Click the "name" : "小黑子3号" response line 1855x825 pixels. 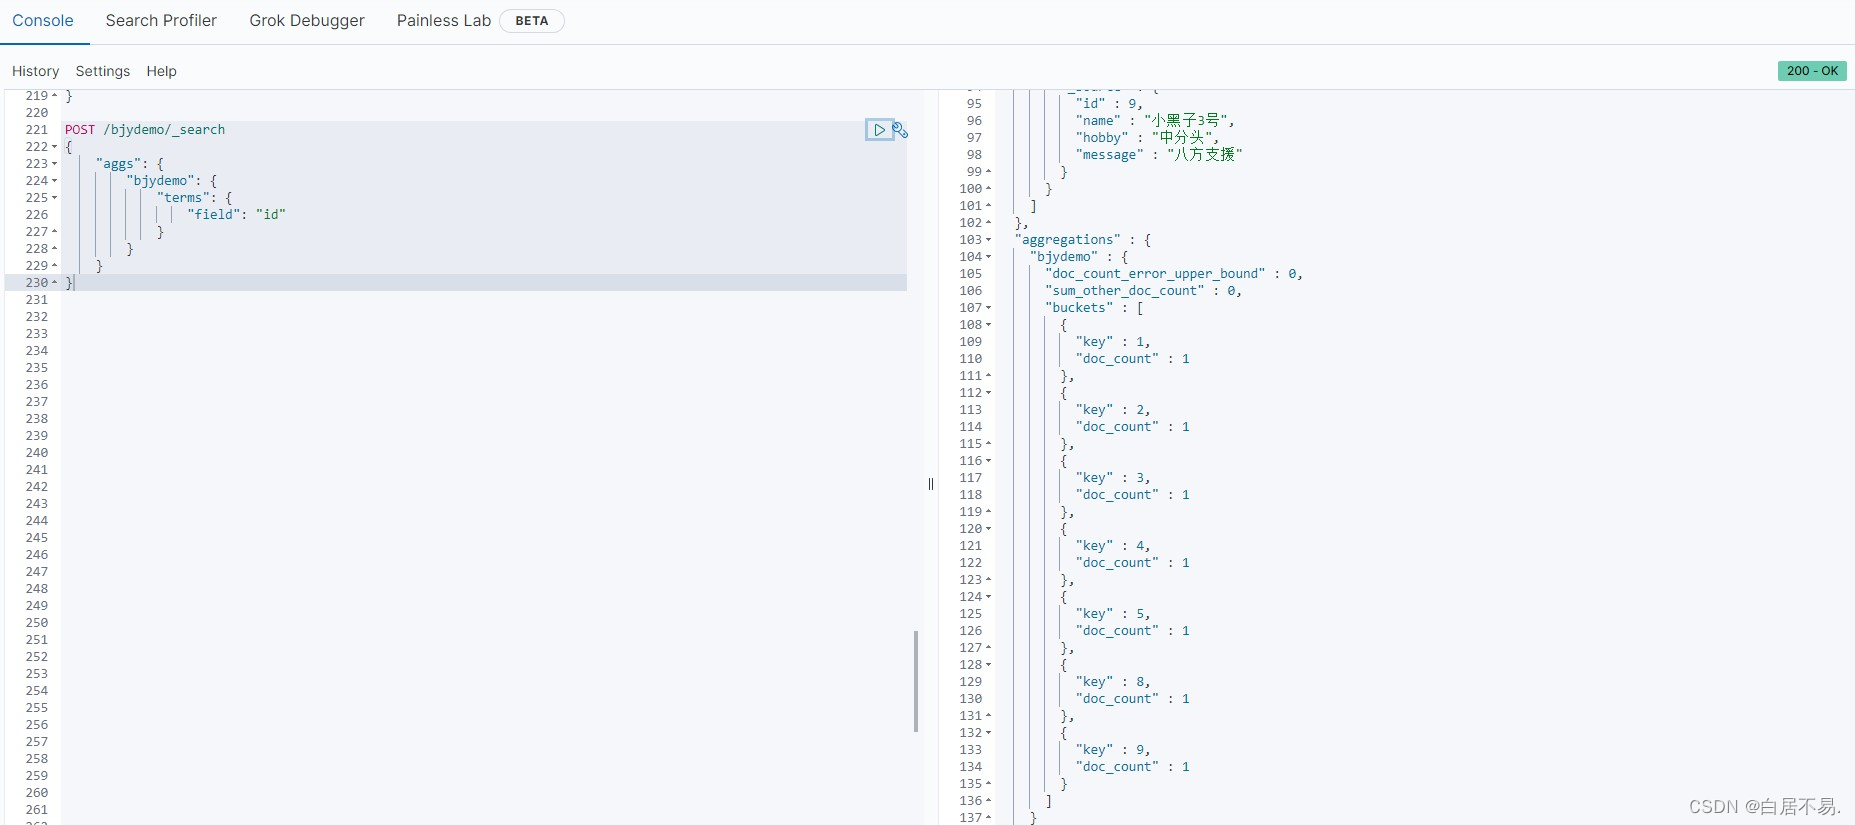[x=1155, y=121]
